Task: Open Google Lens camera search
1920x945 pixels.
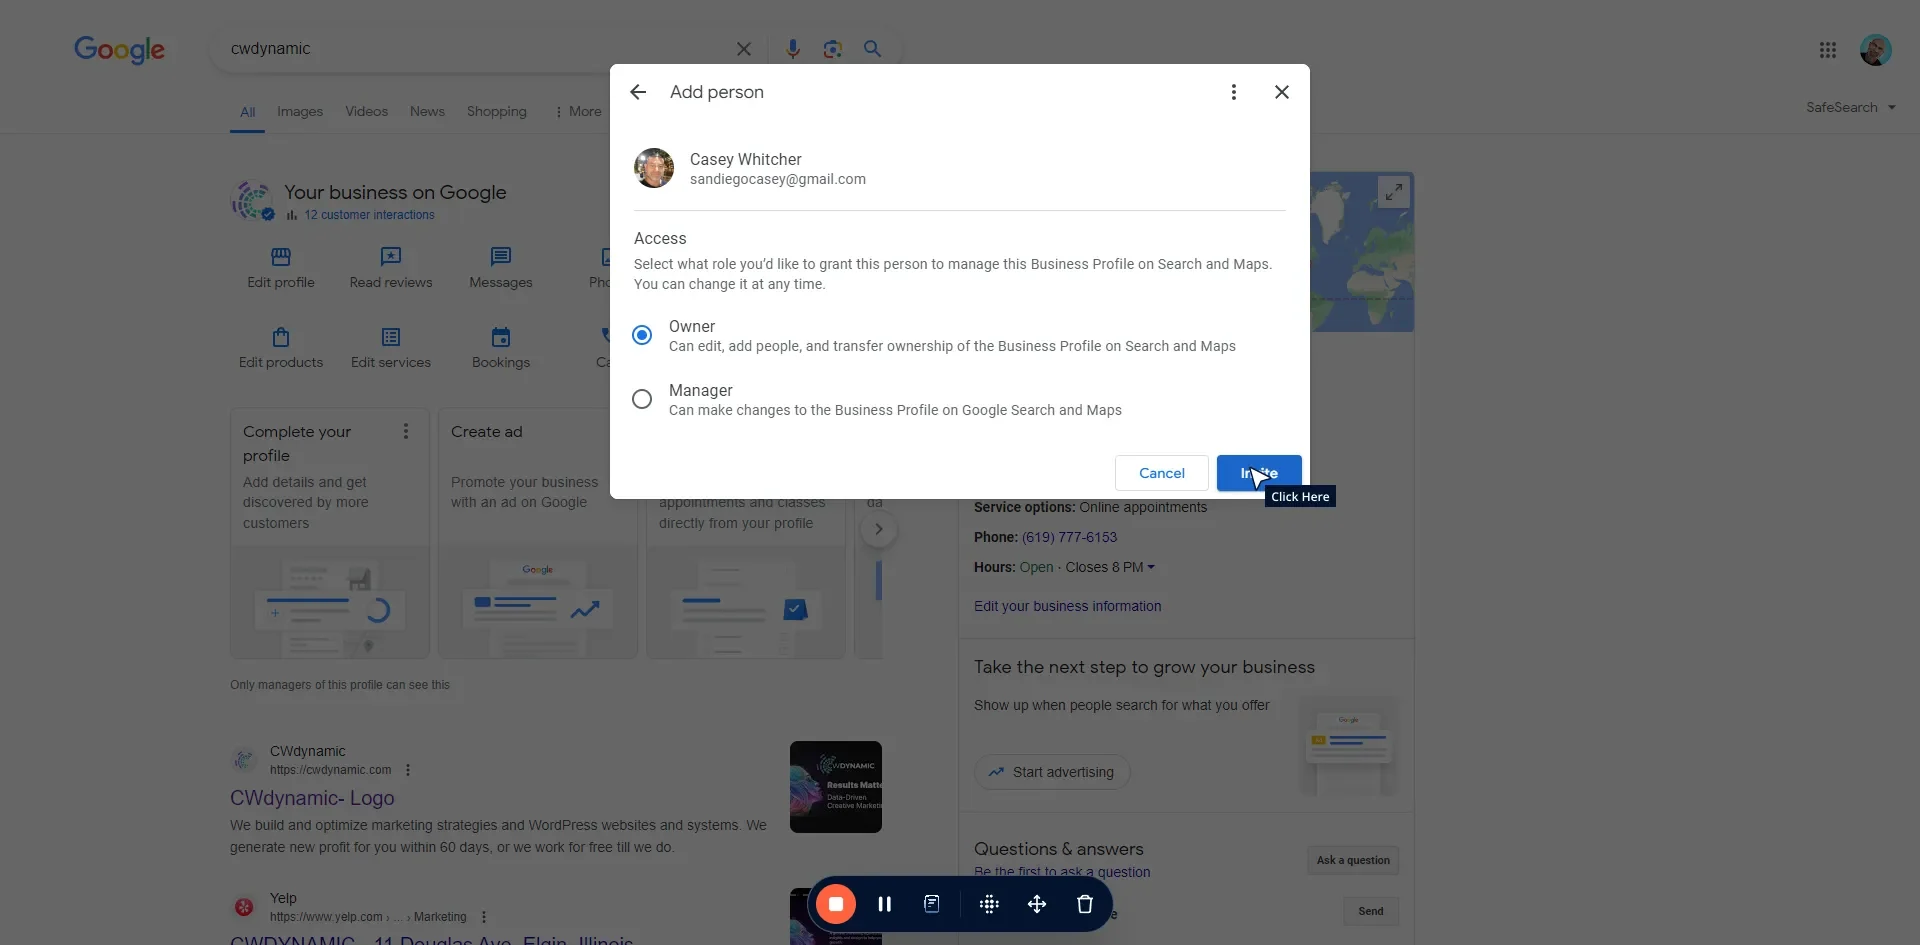Action: coord(834,49)
